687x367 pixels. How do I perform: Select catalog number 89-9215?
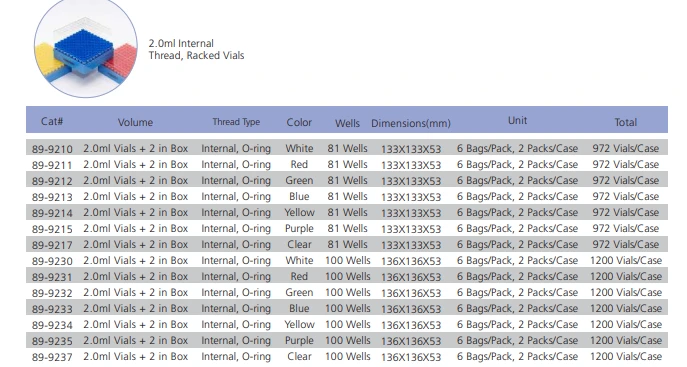(x=52, y=229)
